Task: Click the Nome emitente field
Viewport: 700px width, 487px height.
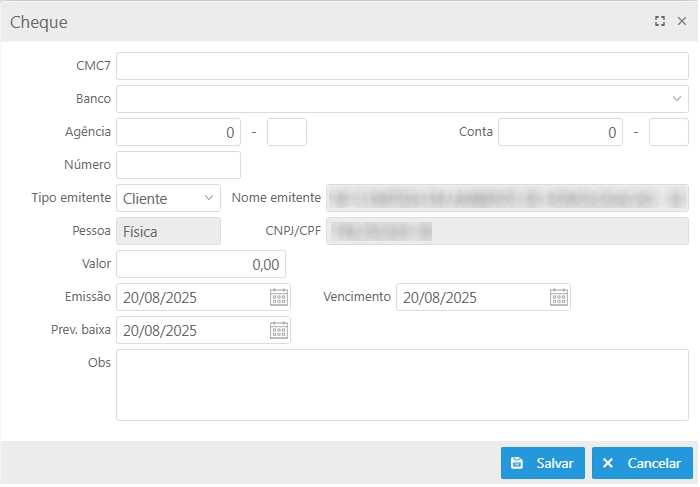Action: pyautogui.click(x=507, y=198)
